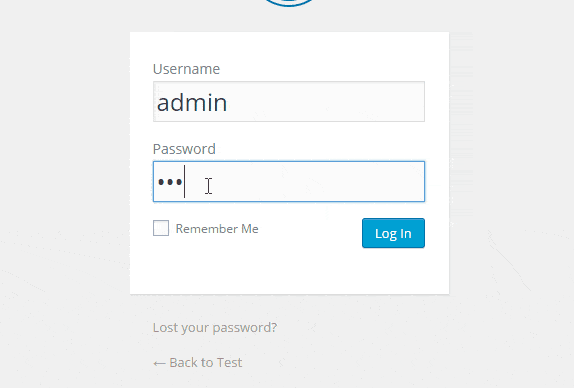
Task: Place cursor on the admin text
Action: pos(192,103)
